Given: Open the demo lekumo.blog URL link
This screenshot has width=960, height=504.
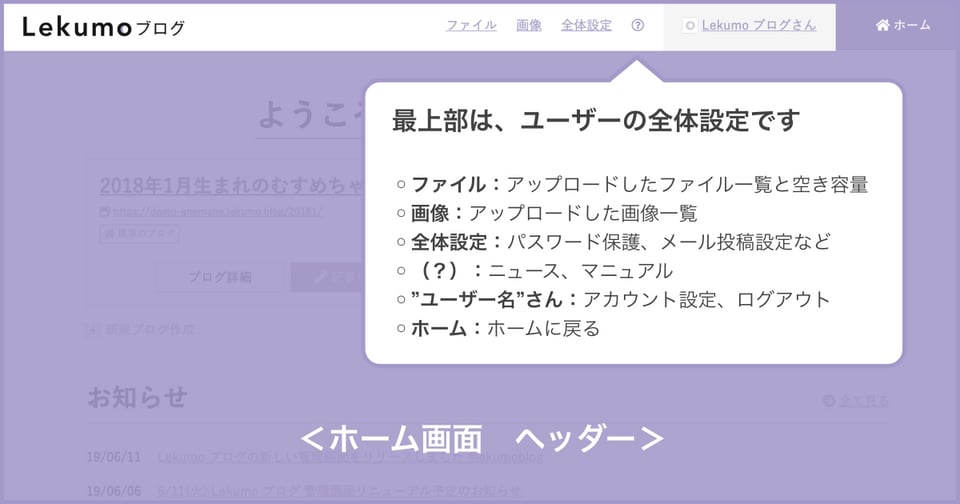Looking at the screenshot, I should 217,211.
